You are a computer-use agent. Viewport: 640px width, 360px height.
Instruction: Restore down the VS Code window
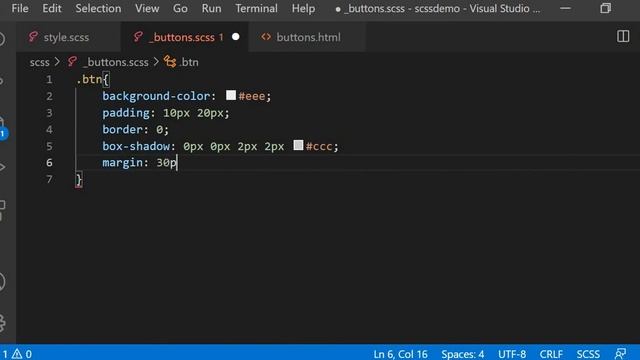point(606,8)
